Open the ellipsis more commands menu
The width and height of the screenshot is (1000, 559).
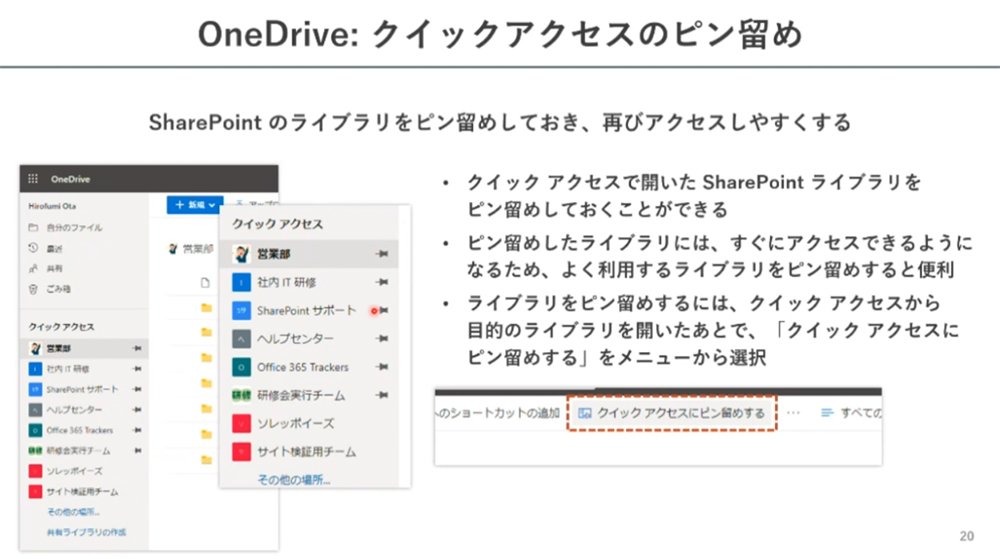click(x=793, y=413)
